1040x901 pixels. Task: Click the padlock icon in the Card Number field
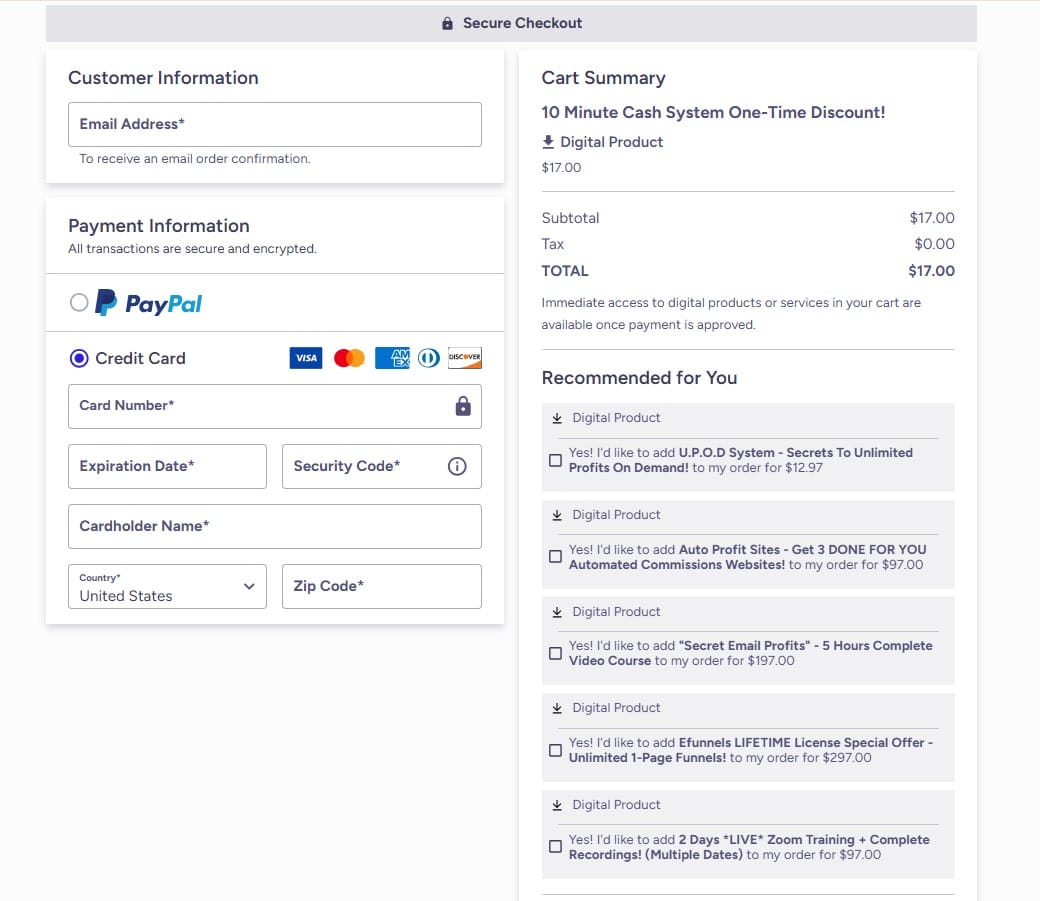point(462,406)
